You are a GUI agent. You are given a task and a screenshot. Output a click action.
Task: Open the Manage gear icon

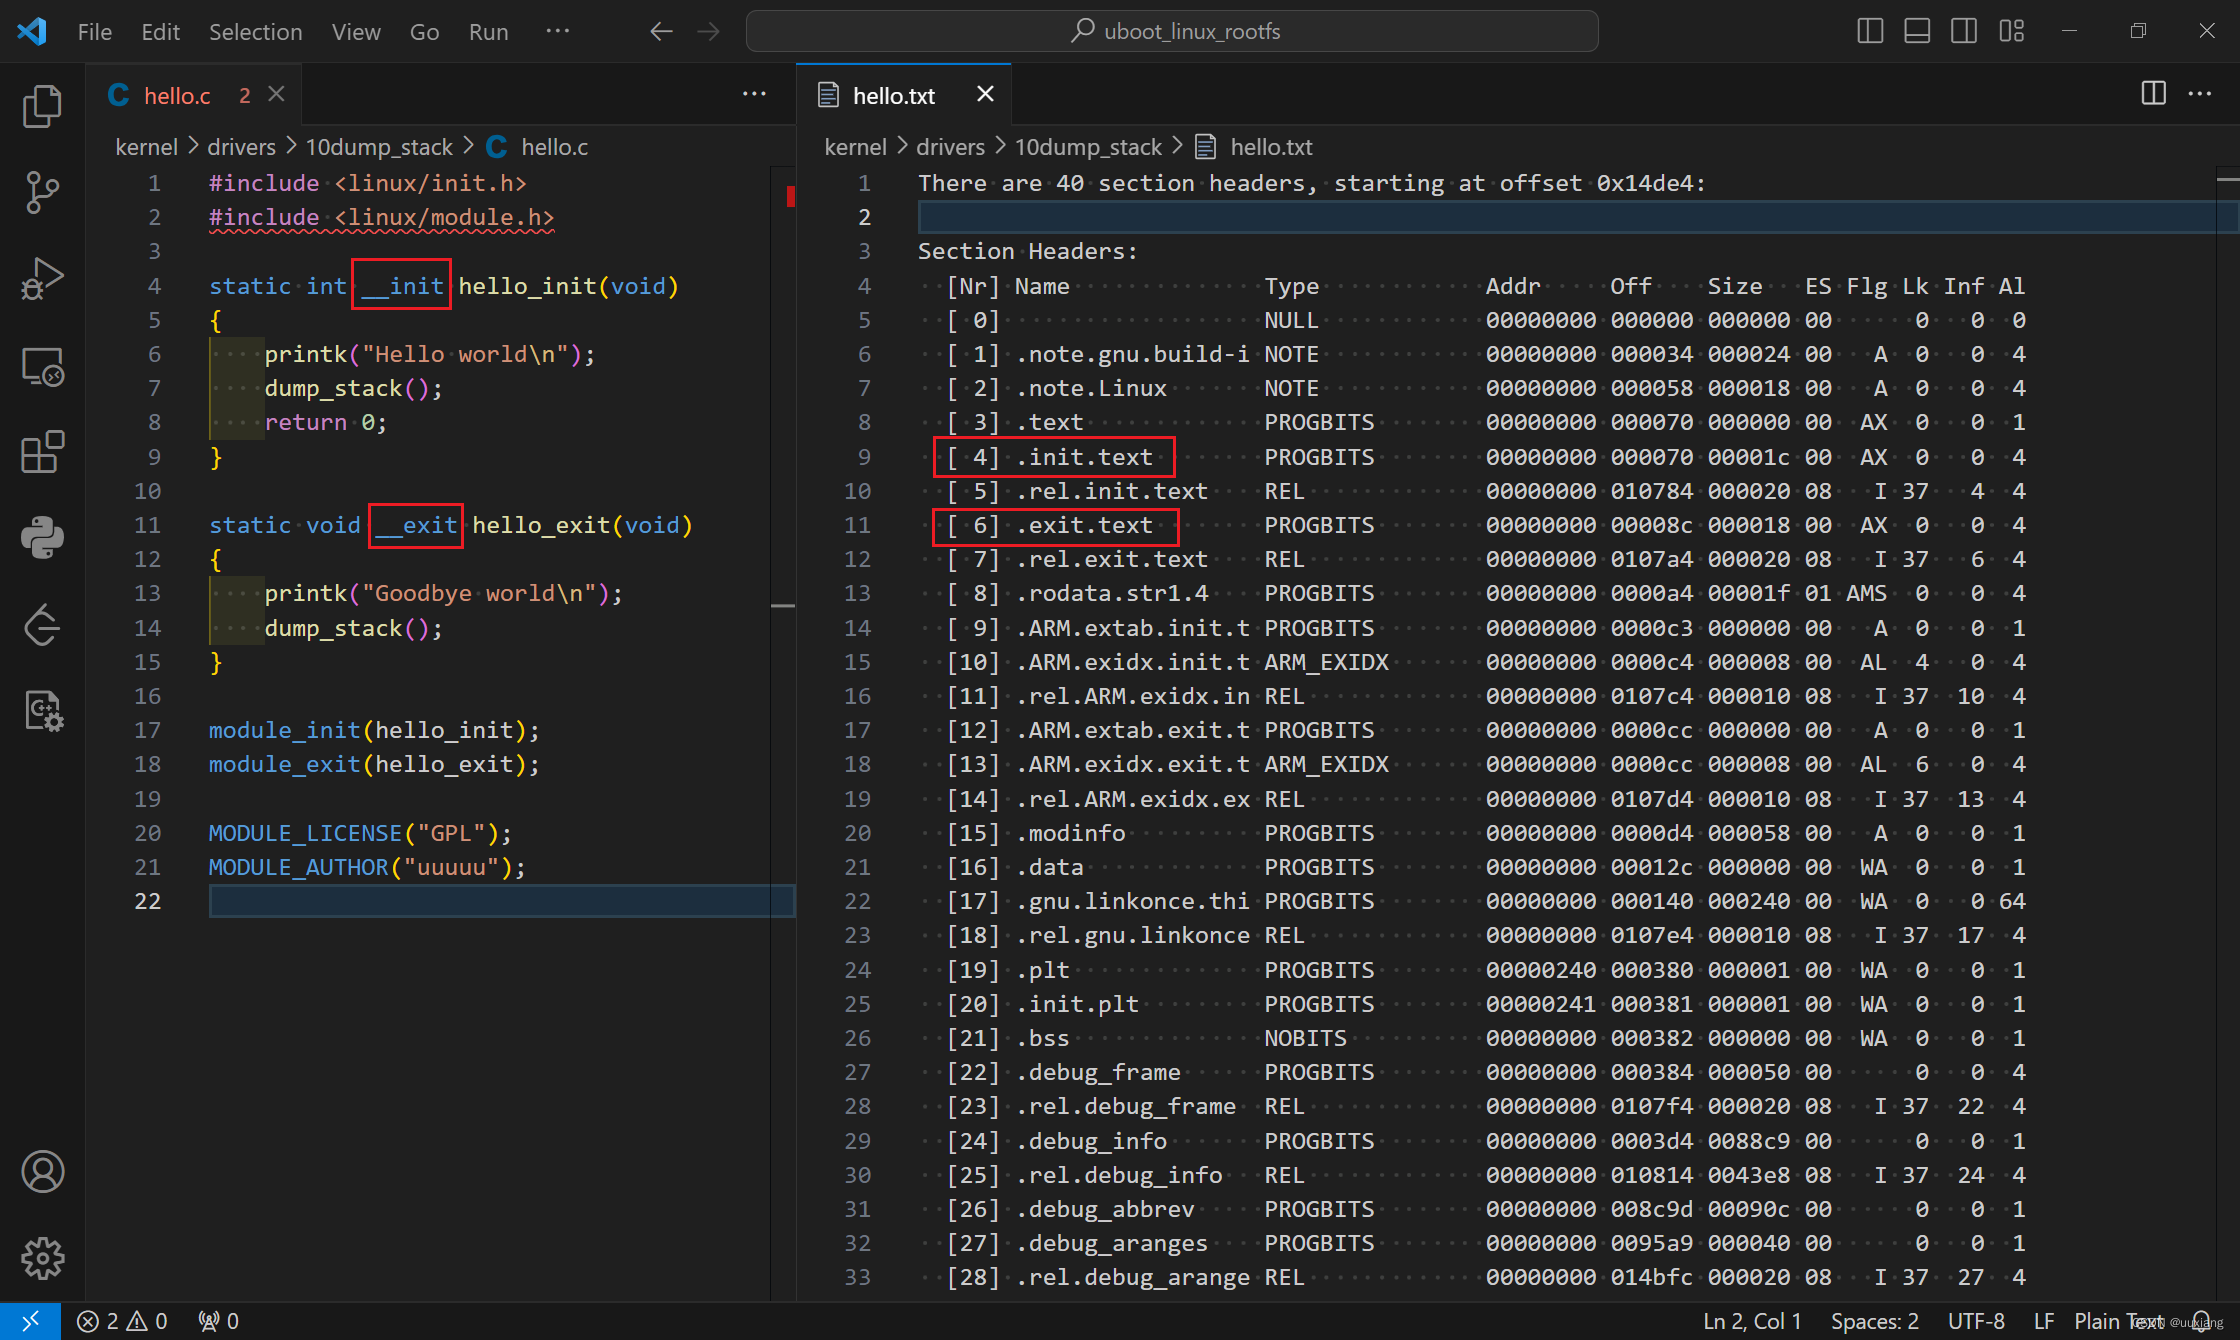(42, 1258)
